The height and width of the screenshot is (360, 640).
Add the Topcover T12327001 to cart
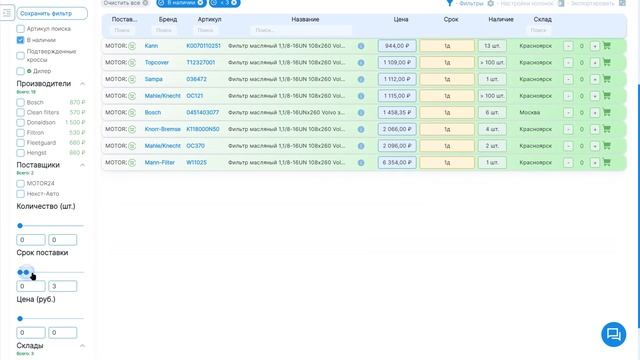point(607,62)
